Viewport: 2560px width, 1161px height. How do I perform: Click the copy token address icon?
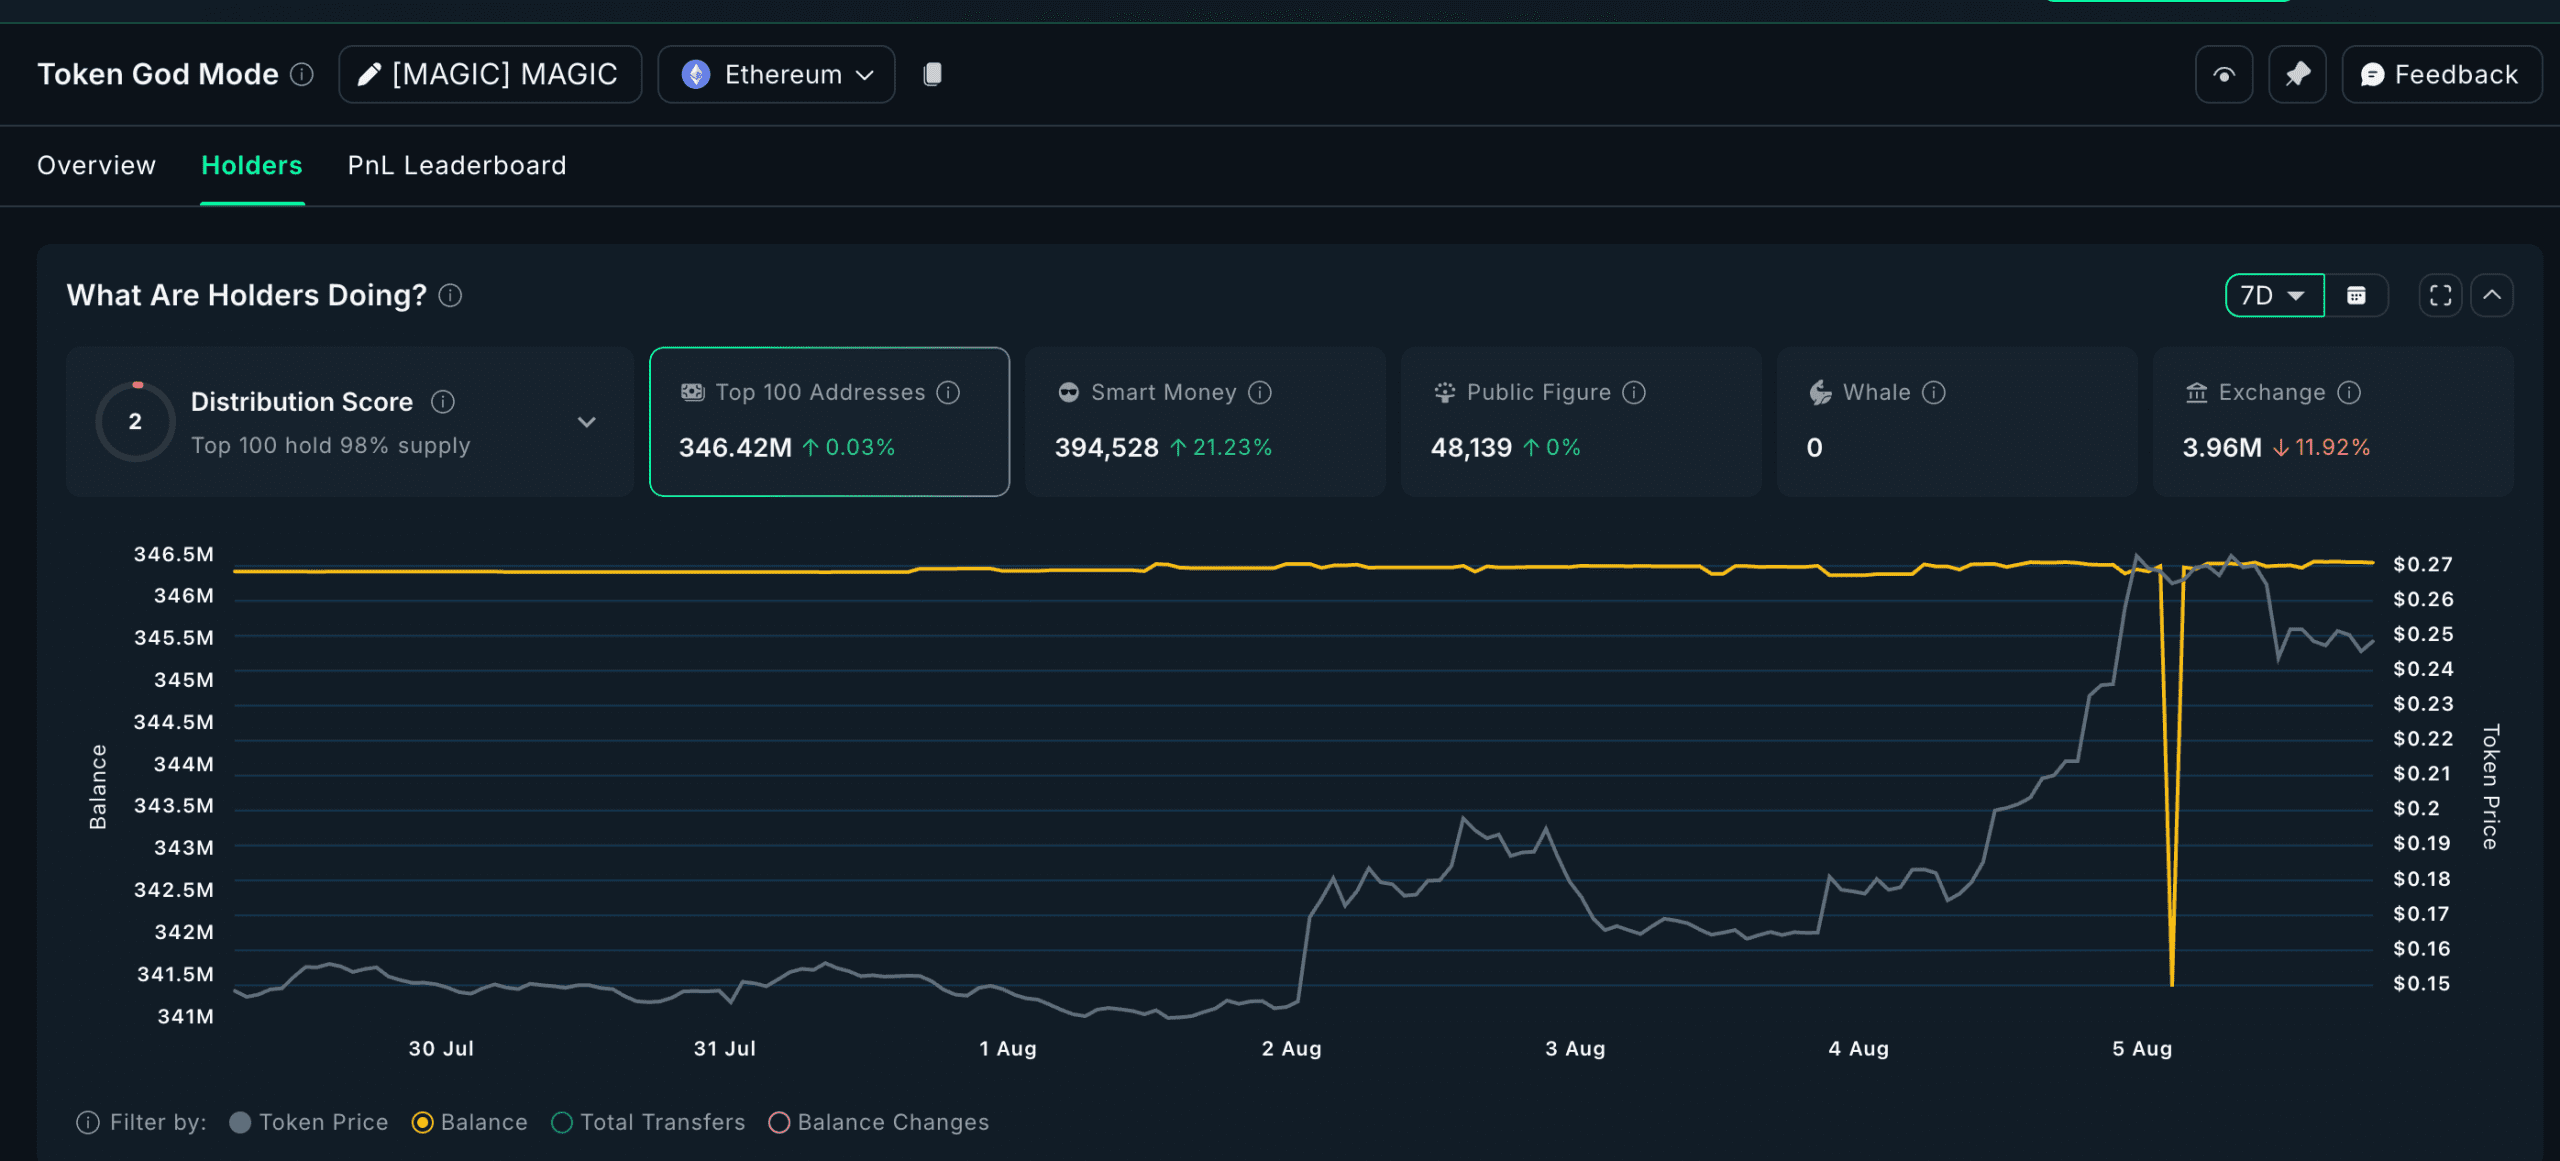tap(932, 74)
